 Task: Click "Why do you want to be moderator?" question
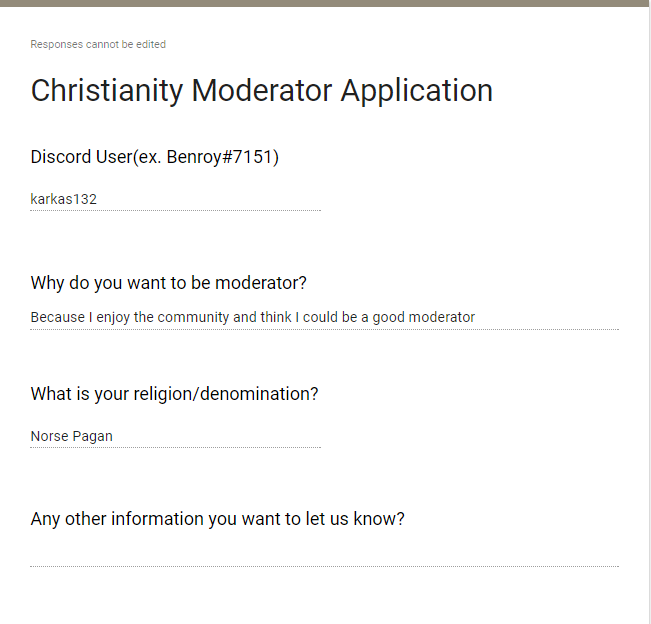(169, 283)
